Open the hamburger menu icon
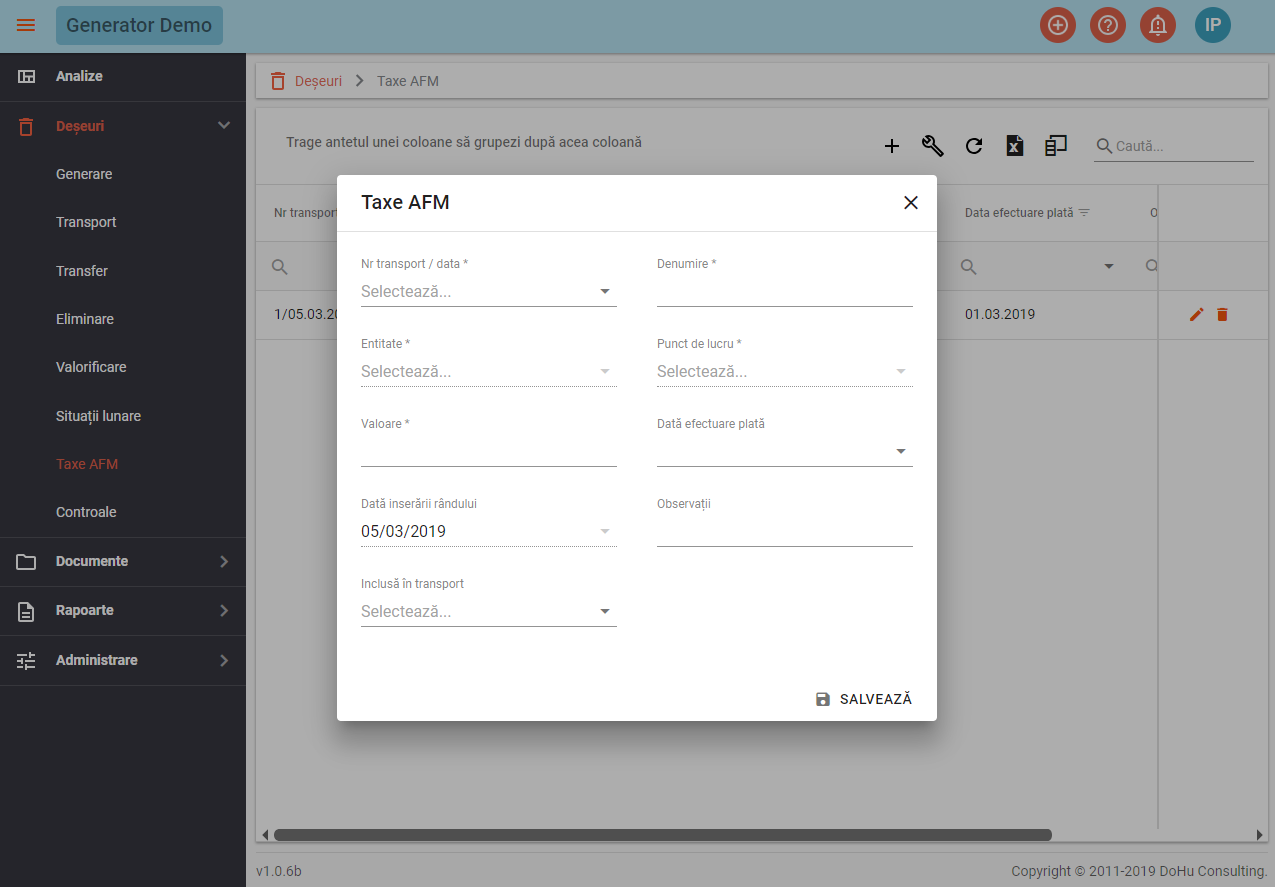Viewport: 1275px width, 887px height. pyautogui.click(x=26, y=25)
